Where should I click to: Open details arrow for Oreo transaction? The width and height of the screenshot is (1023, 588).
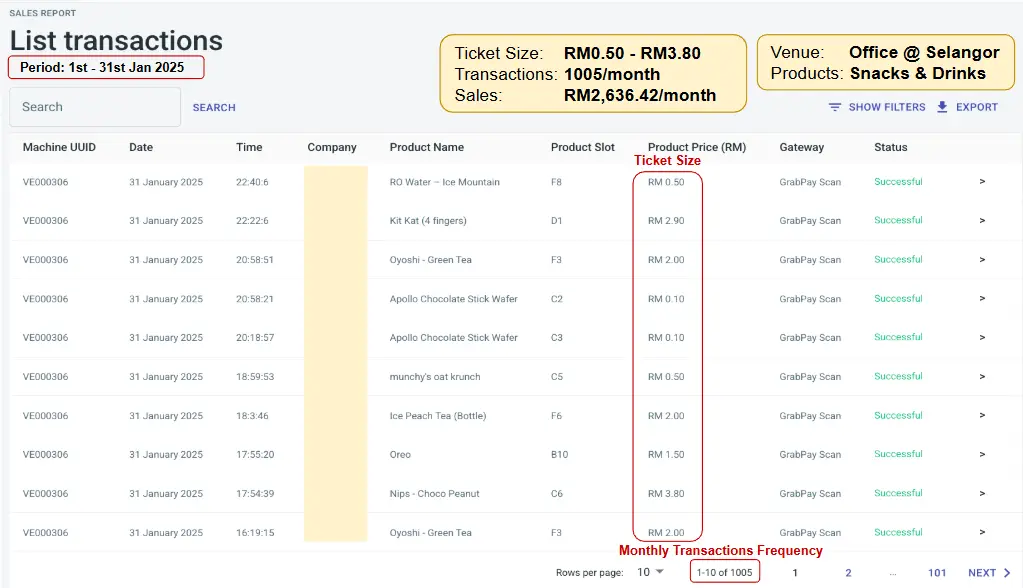982,455
